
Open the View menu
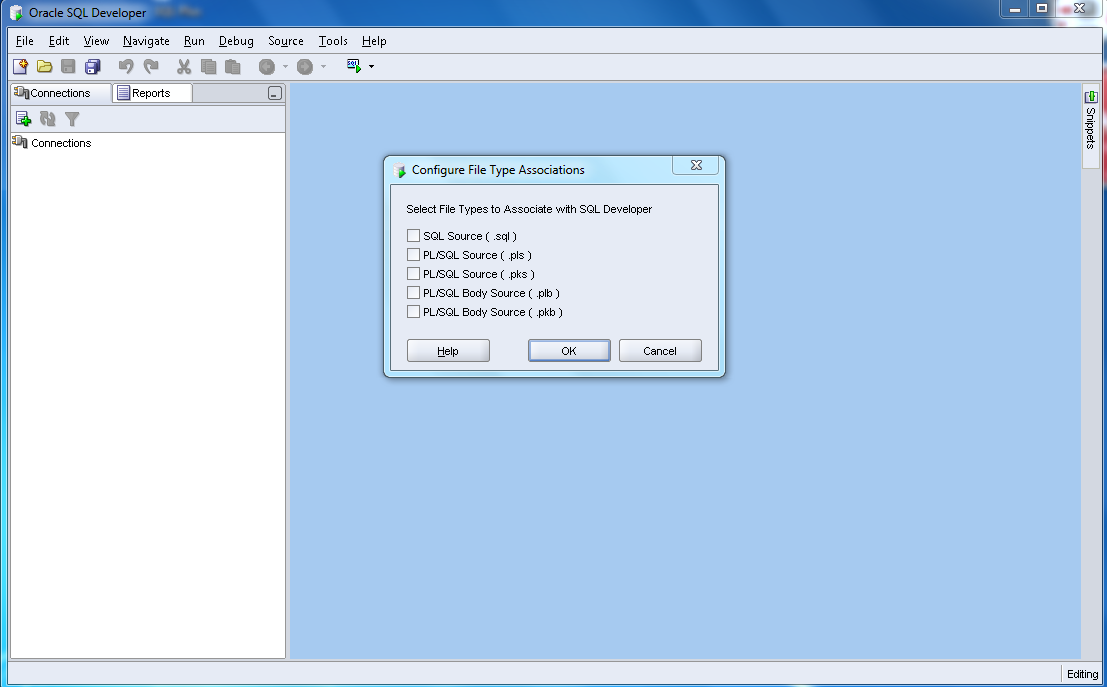coord(96,41)
